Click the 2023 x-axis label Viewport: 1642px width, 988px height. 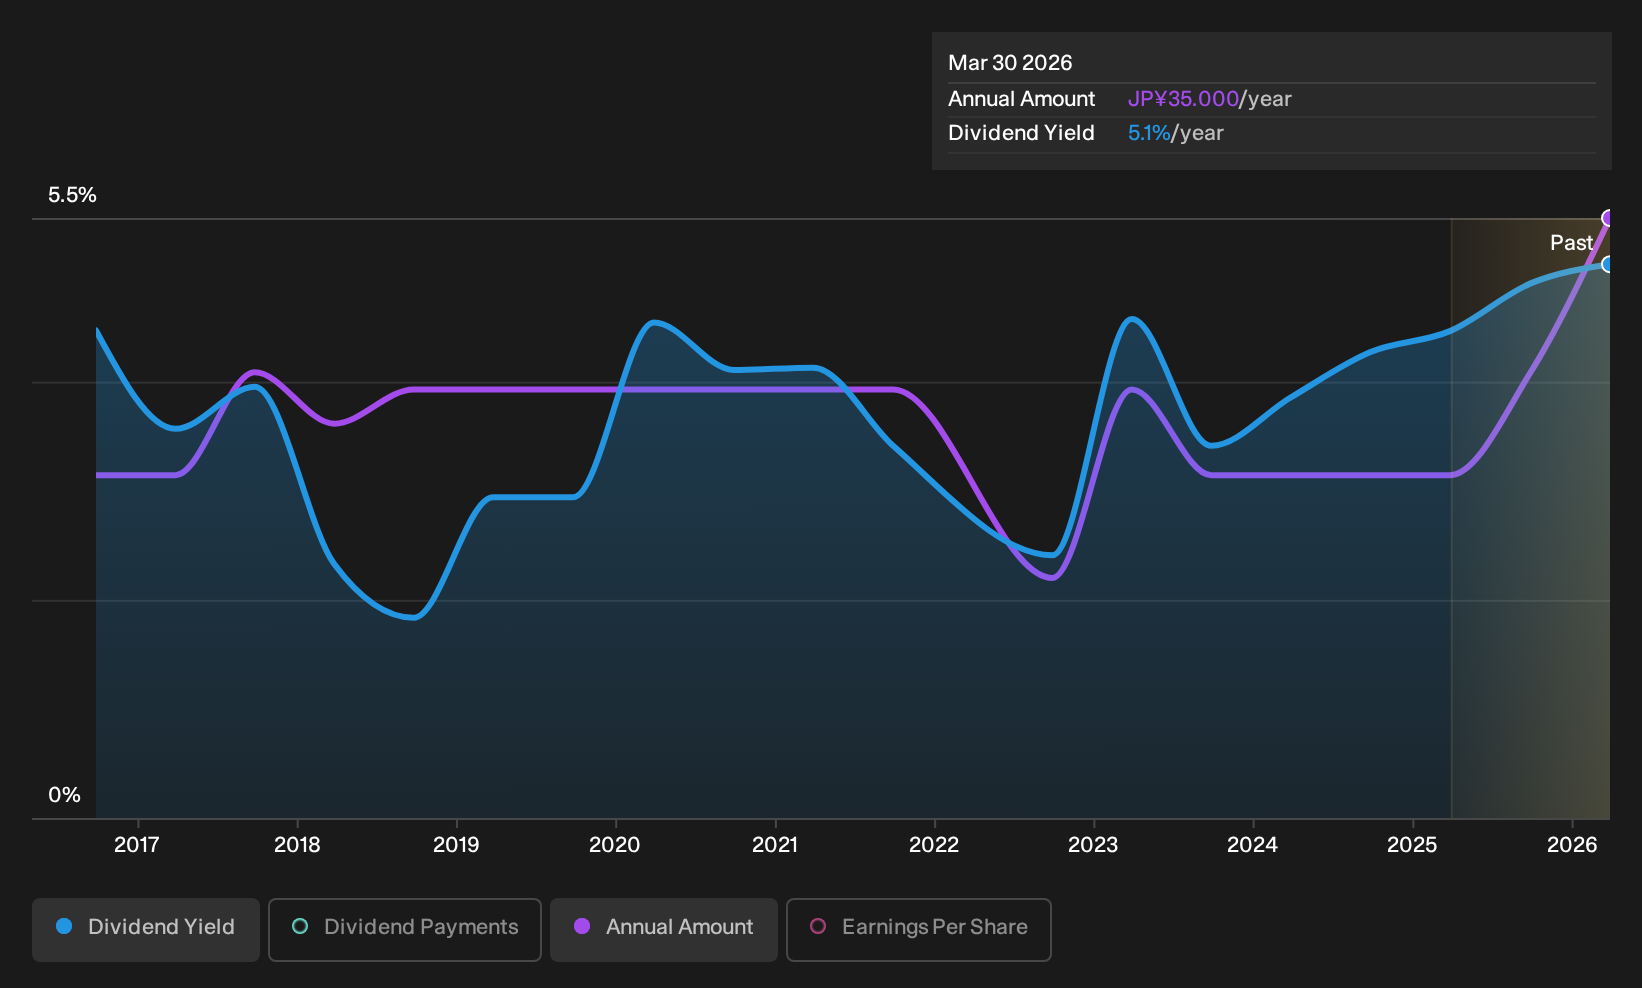(1093, 845)
